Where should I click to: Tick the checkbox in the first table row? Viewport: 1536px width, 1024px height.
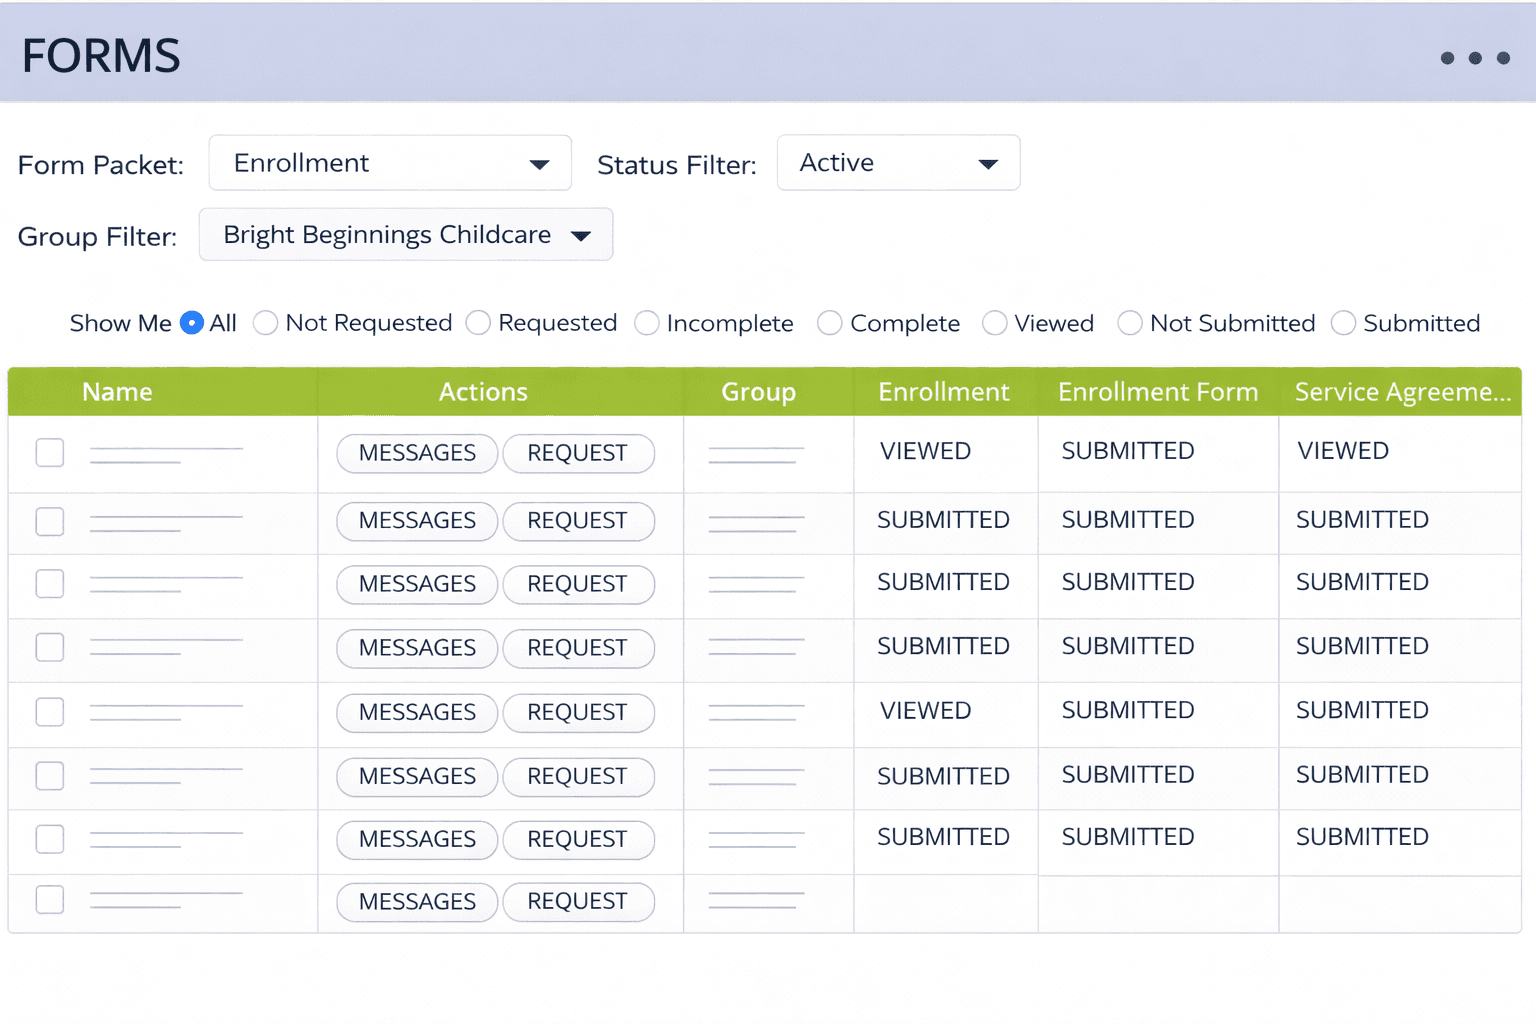click(50, 453)
